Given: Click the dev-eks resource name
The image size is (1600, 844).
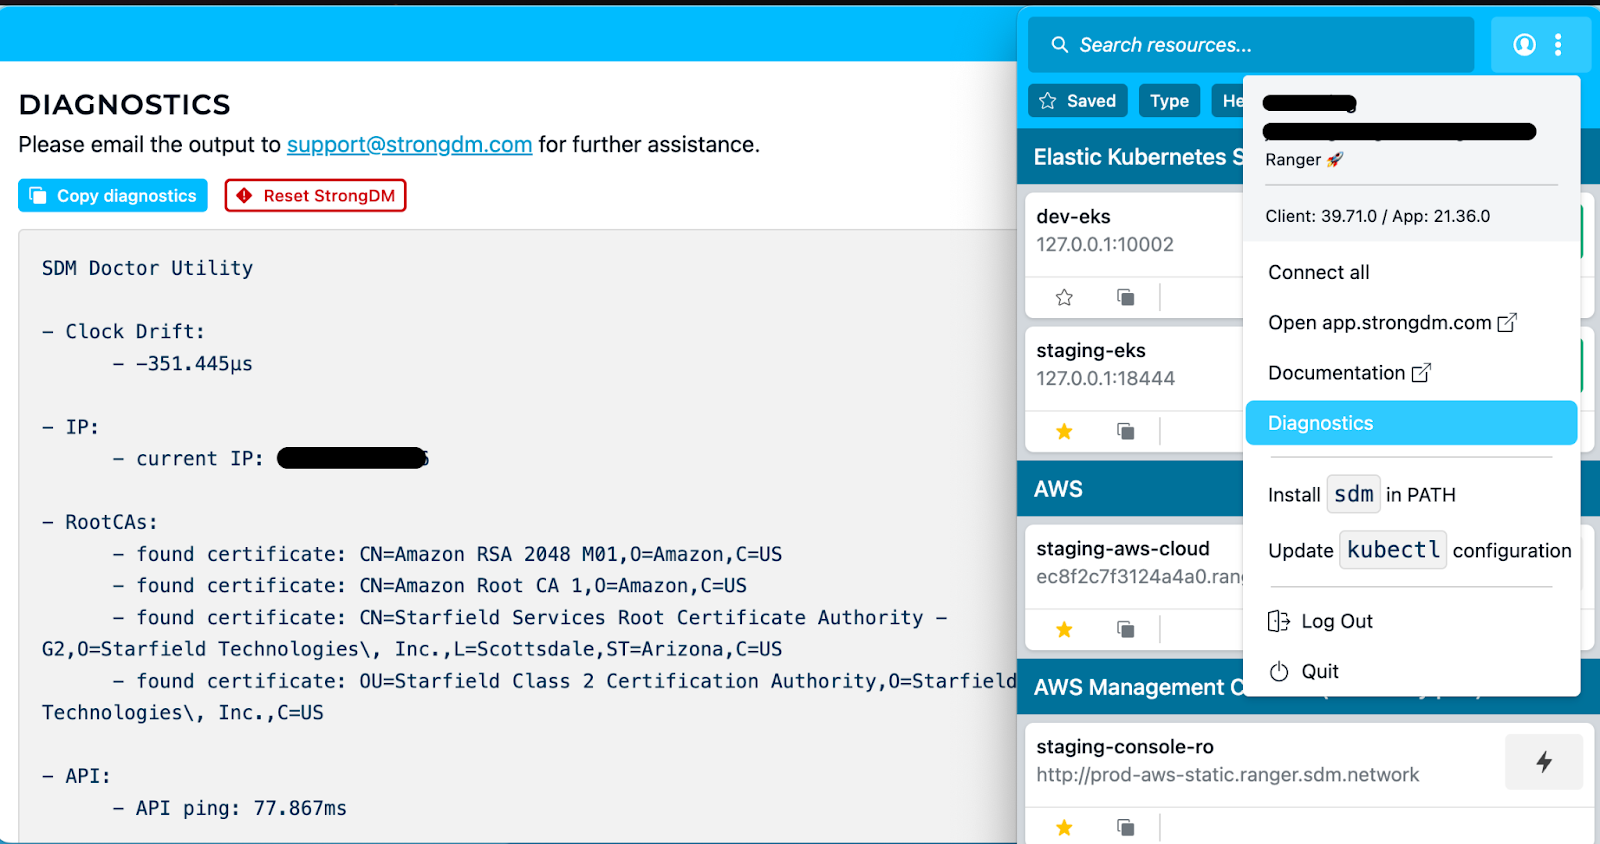Looking at the screenshot, I should click(x=1073, y=216).
